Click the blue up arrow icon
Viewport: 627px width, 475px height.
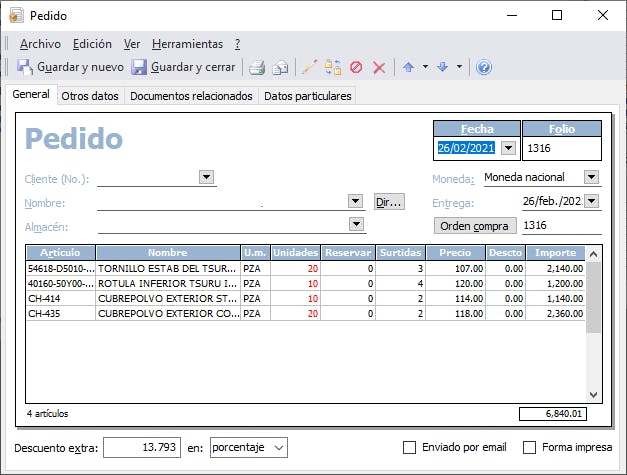click(408, 68)
